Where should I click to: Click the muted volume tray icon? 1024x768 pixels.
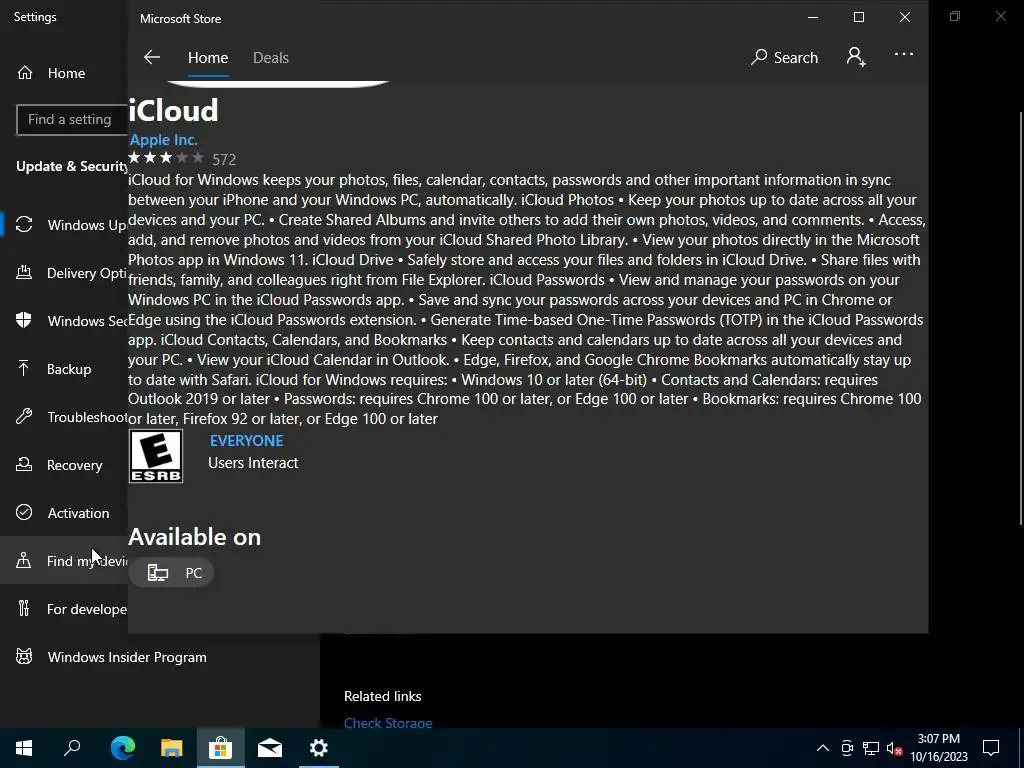tap(895, 748)
